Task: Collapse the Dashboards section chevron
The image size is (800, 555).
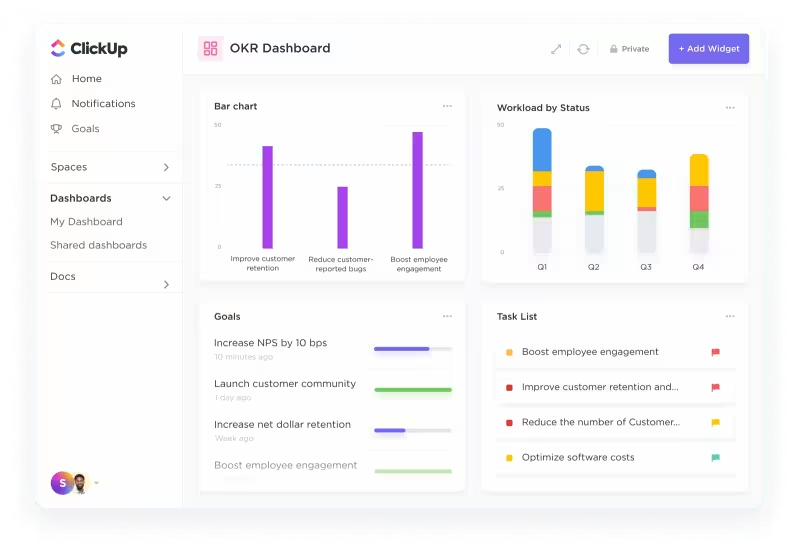Action: click(166, 198)
